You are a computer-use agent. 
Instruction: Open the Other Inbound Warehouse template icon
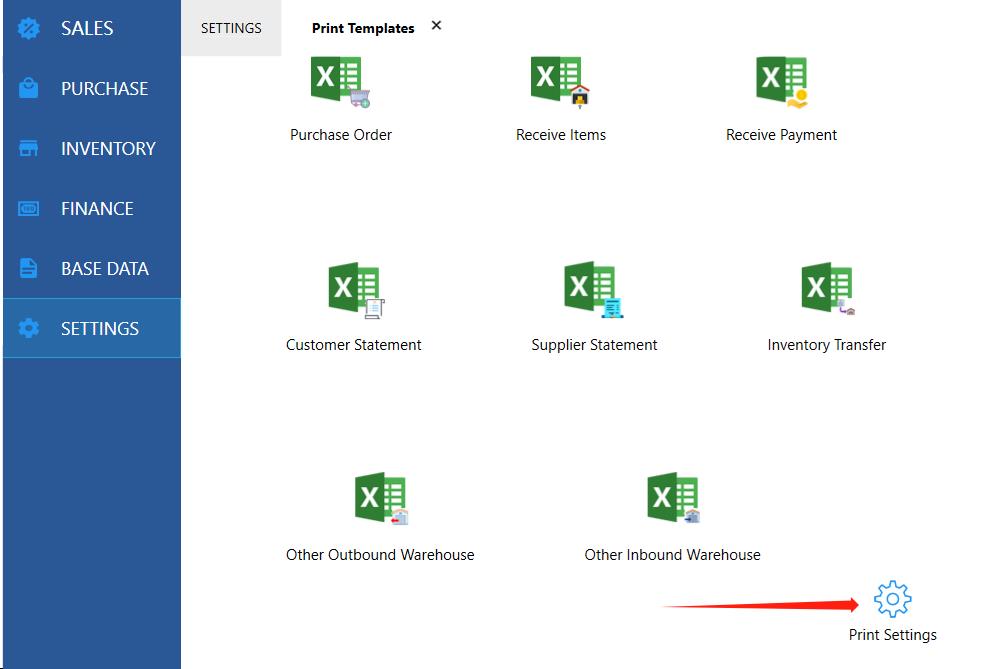point(674,498)
